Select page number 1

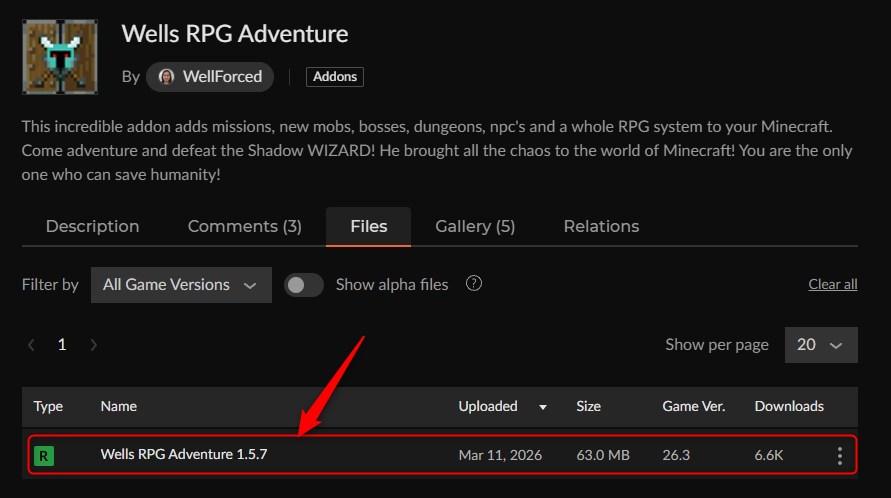click(x=62, y=345)
